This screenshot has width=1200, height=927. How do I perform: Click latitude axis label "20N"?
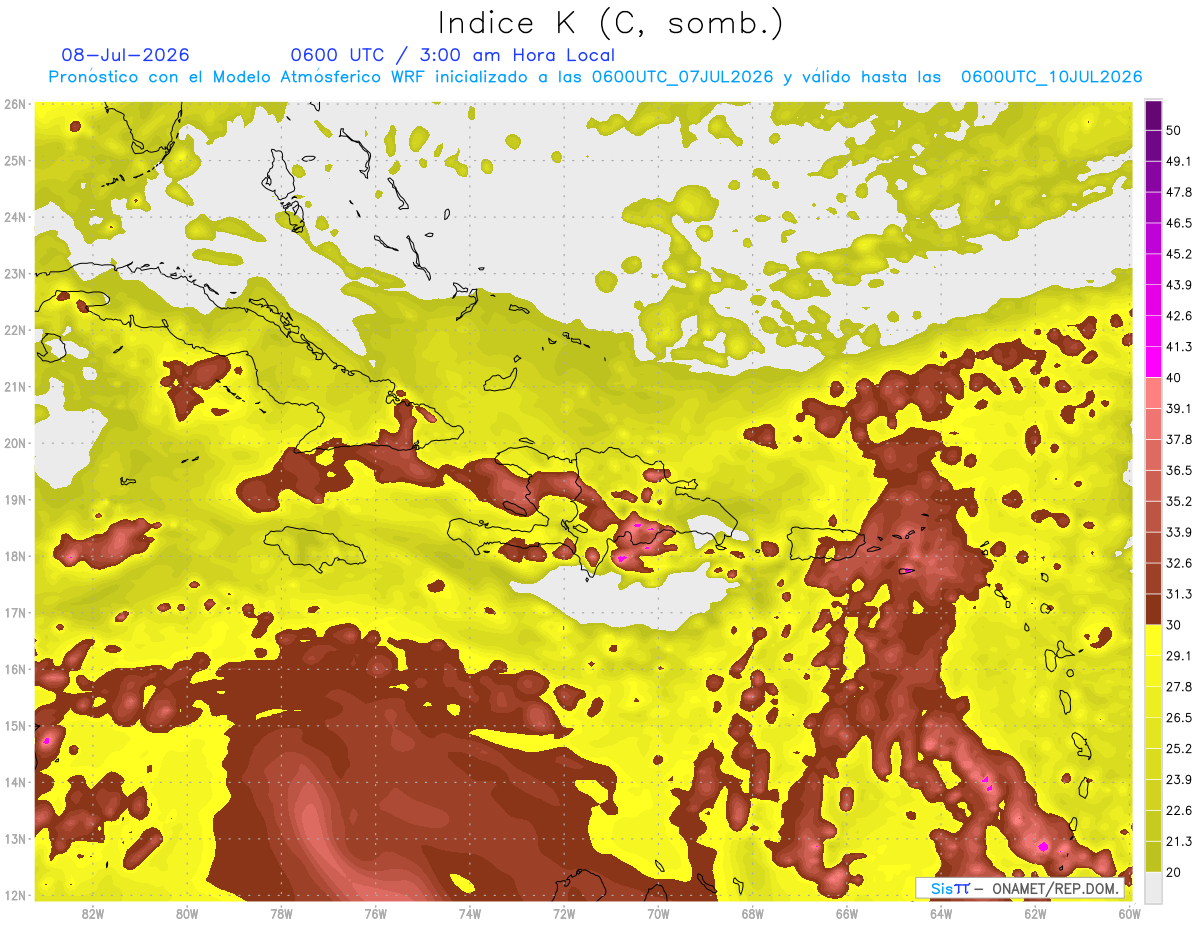(x=14, y=443)
